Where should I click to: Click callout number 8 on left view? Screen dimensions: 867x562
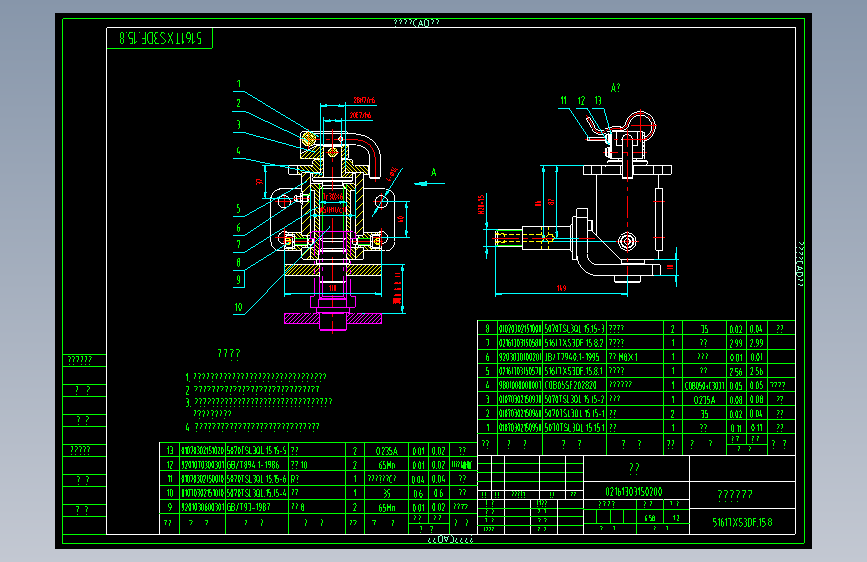click(239, 262)
